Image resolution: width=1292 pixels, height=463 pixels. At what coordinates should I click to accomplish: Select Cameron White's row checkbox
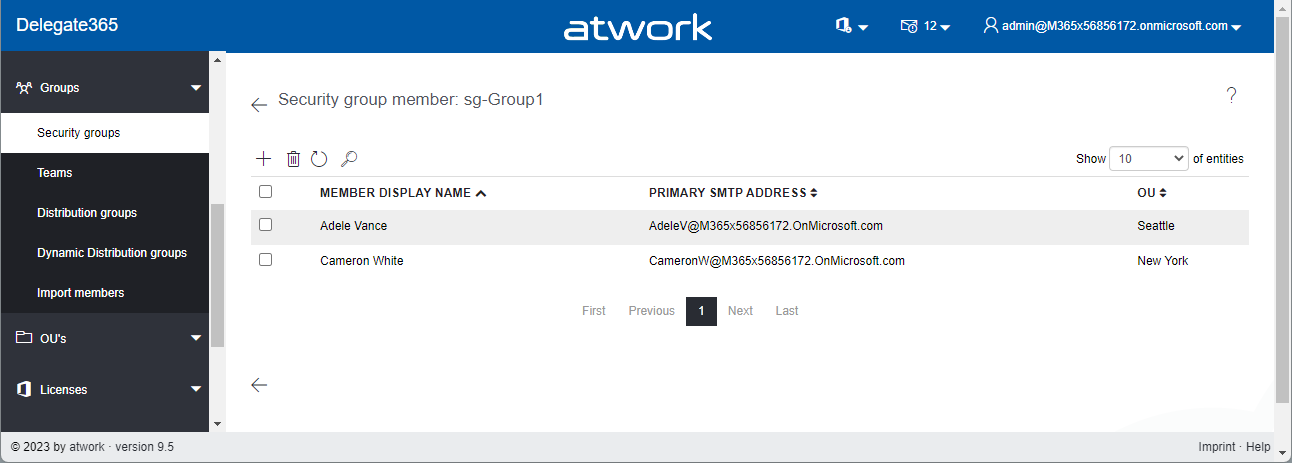point(266,260)
